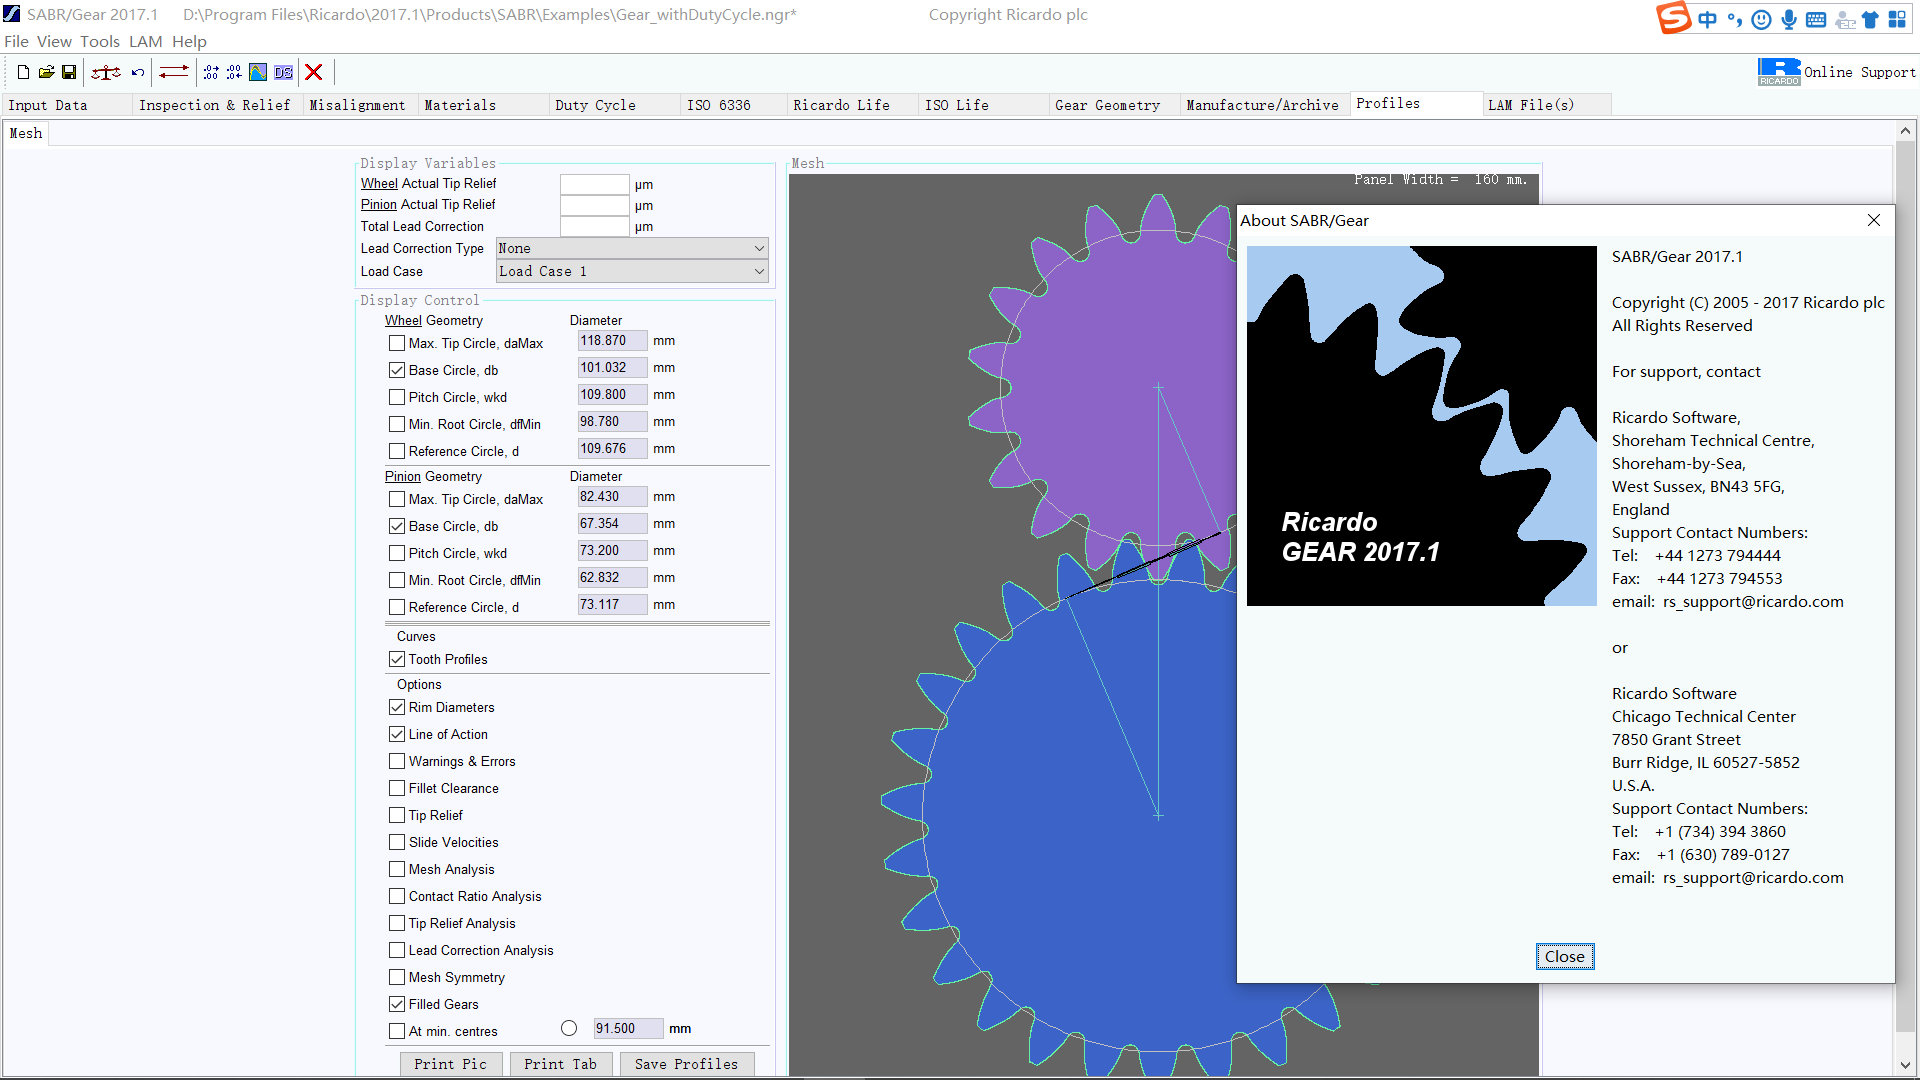
Task: Click the graph curve toolbar icon
Action: [258, 72]
